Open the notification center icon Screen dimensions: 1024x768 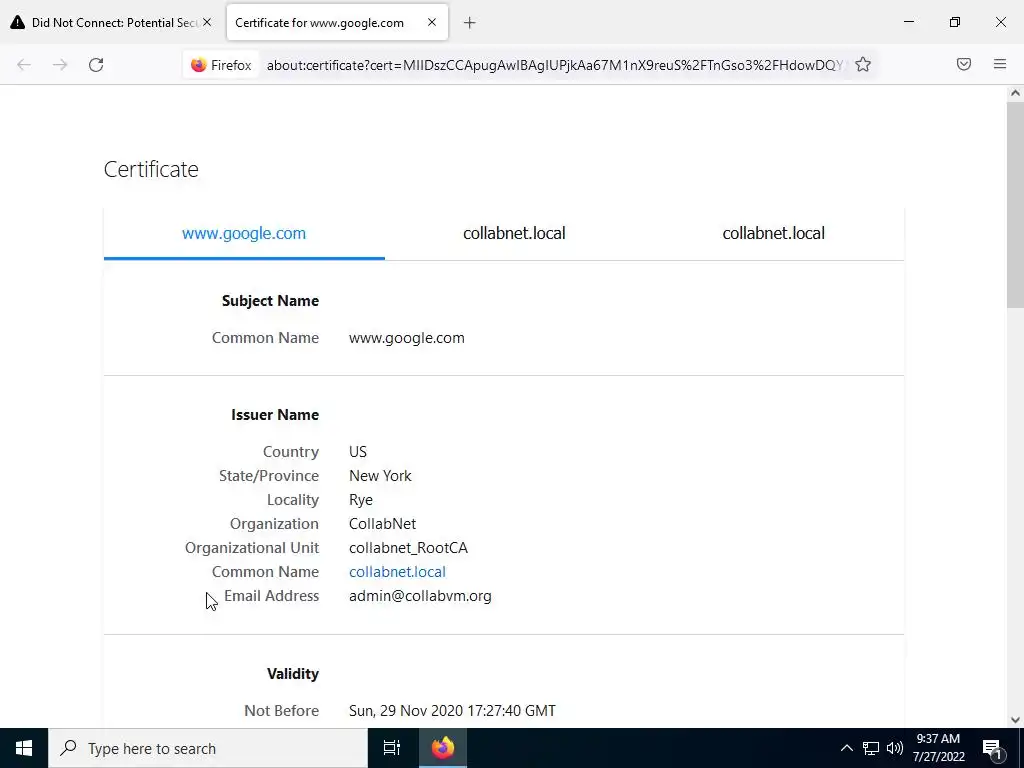pyautogui.click(x=993, y=748)
